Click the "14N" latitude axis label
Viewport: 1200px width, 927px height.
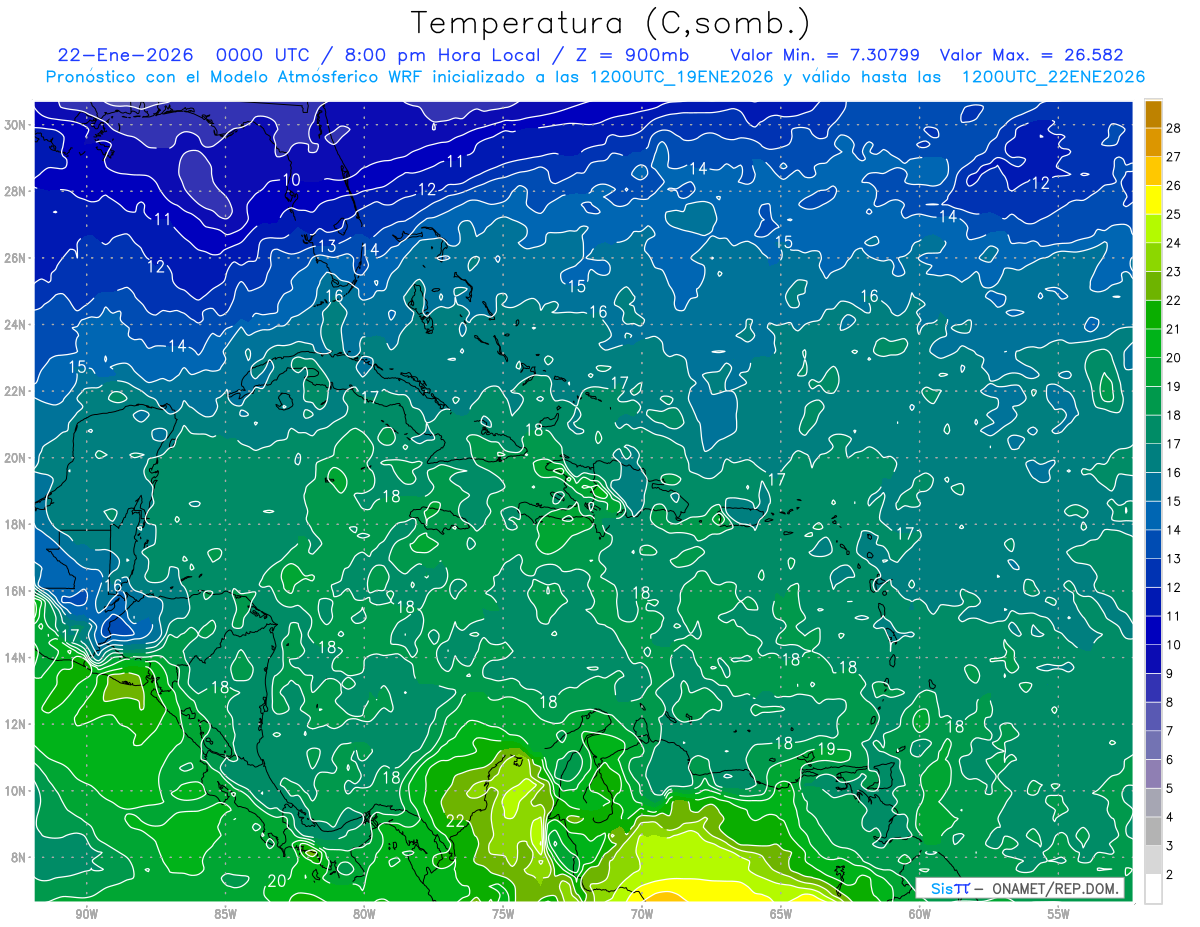coord(15,657)
